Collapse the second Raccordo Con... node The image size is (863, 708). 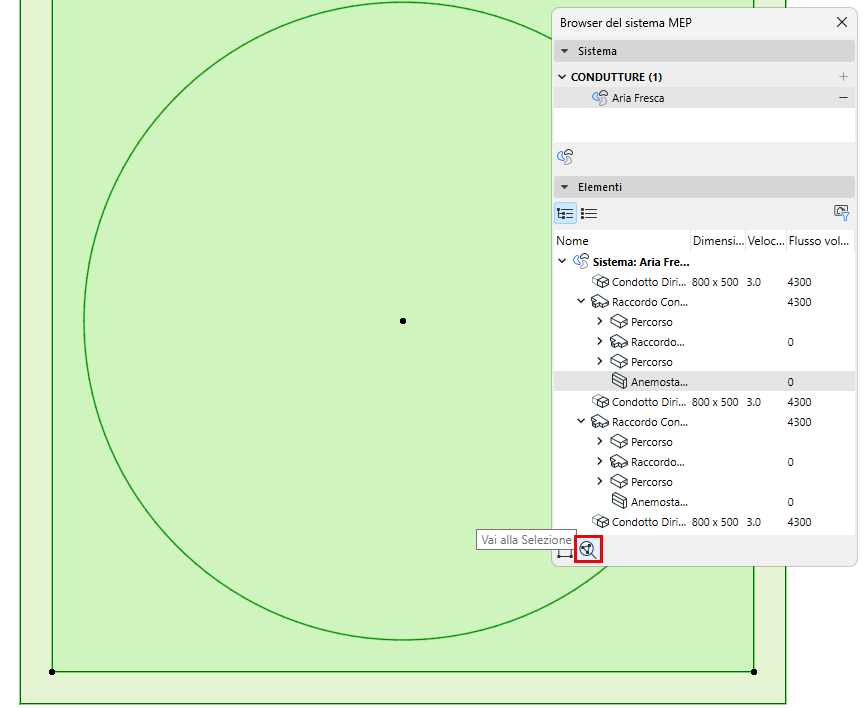click(581, 421)
